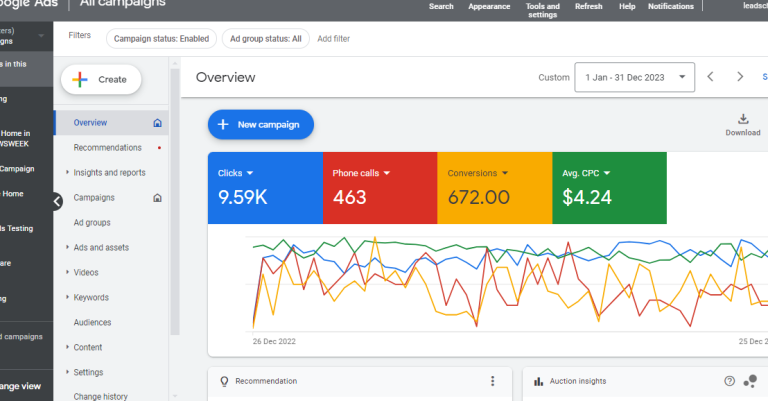This screenshot has height=401, width=768.
Task: Open the Clicks metric dropdown
Action: (249, 173)
